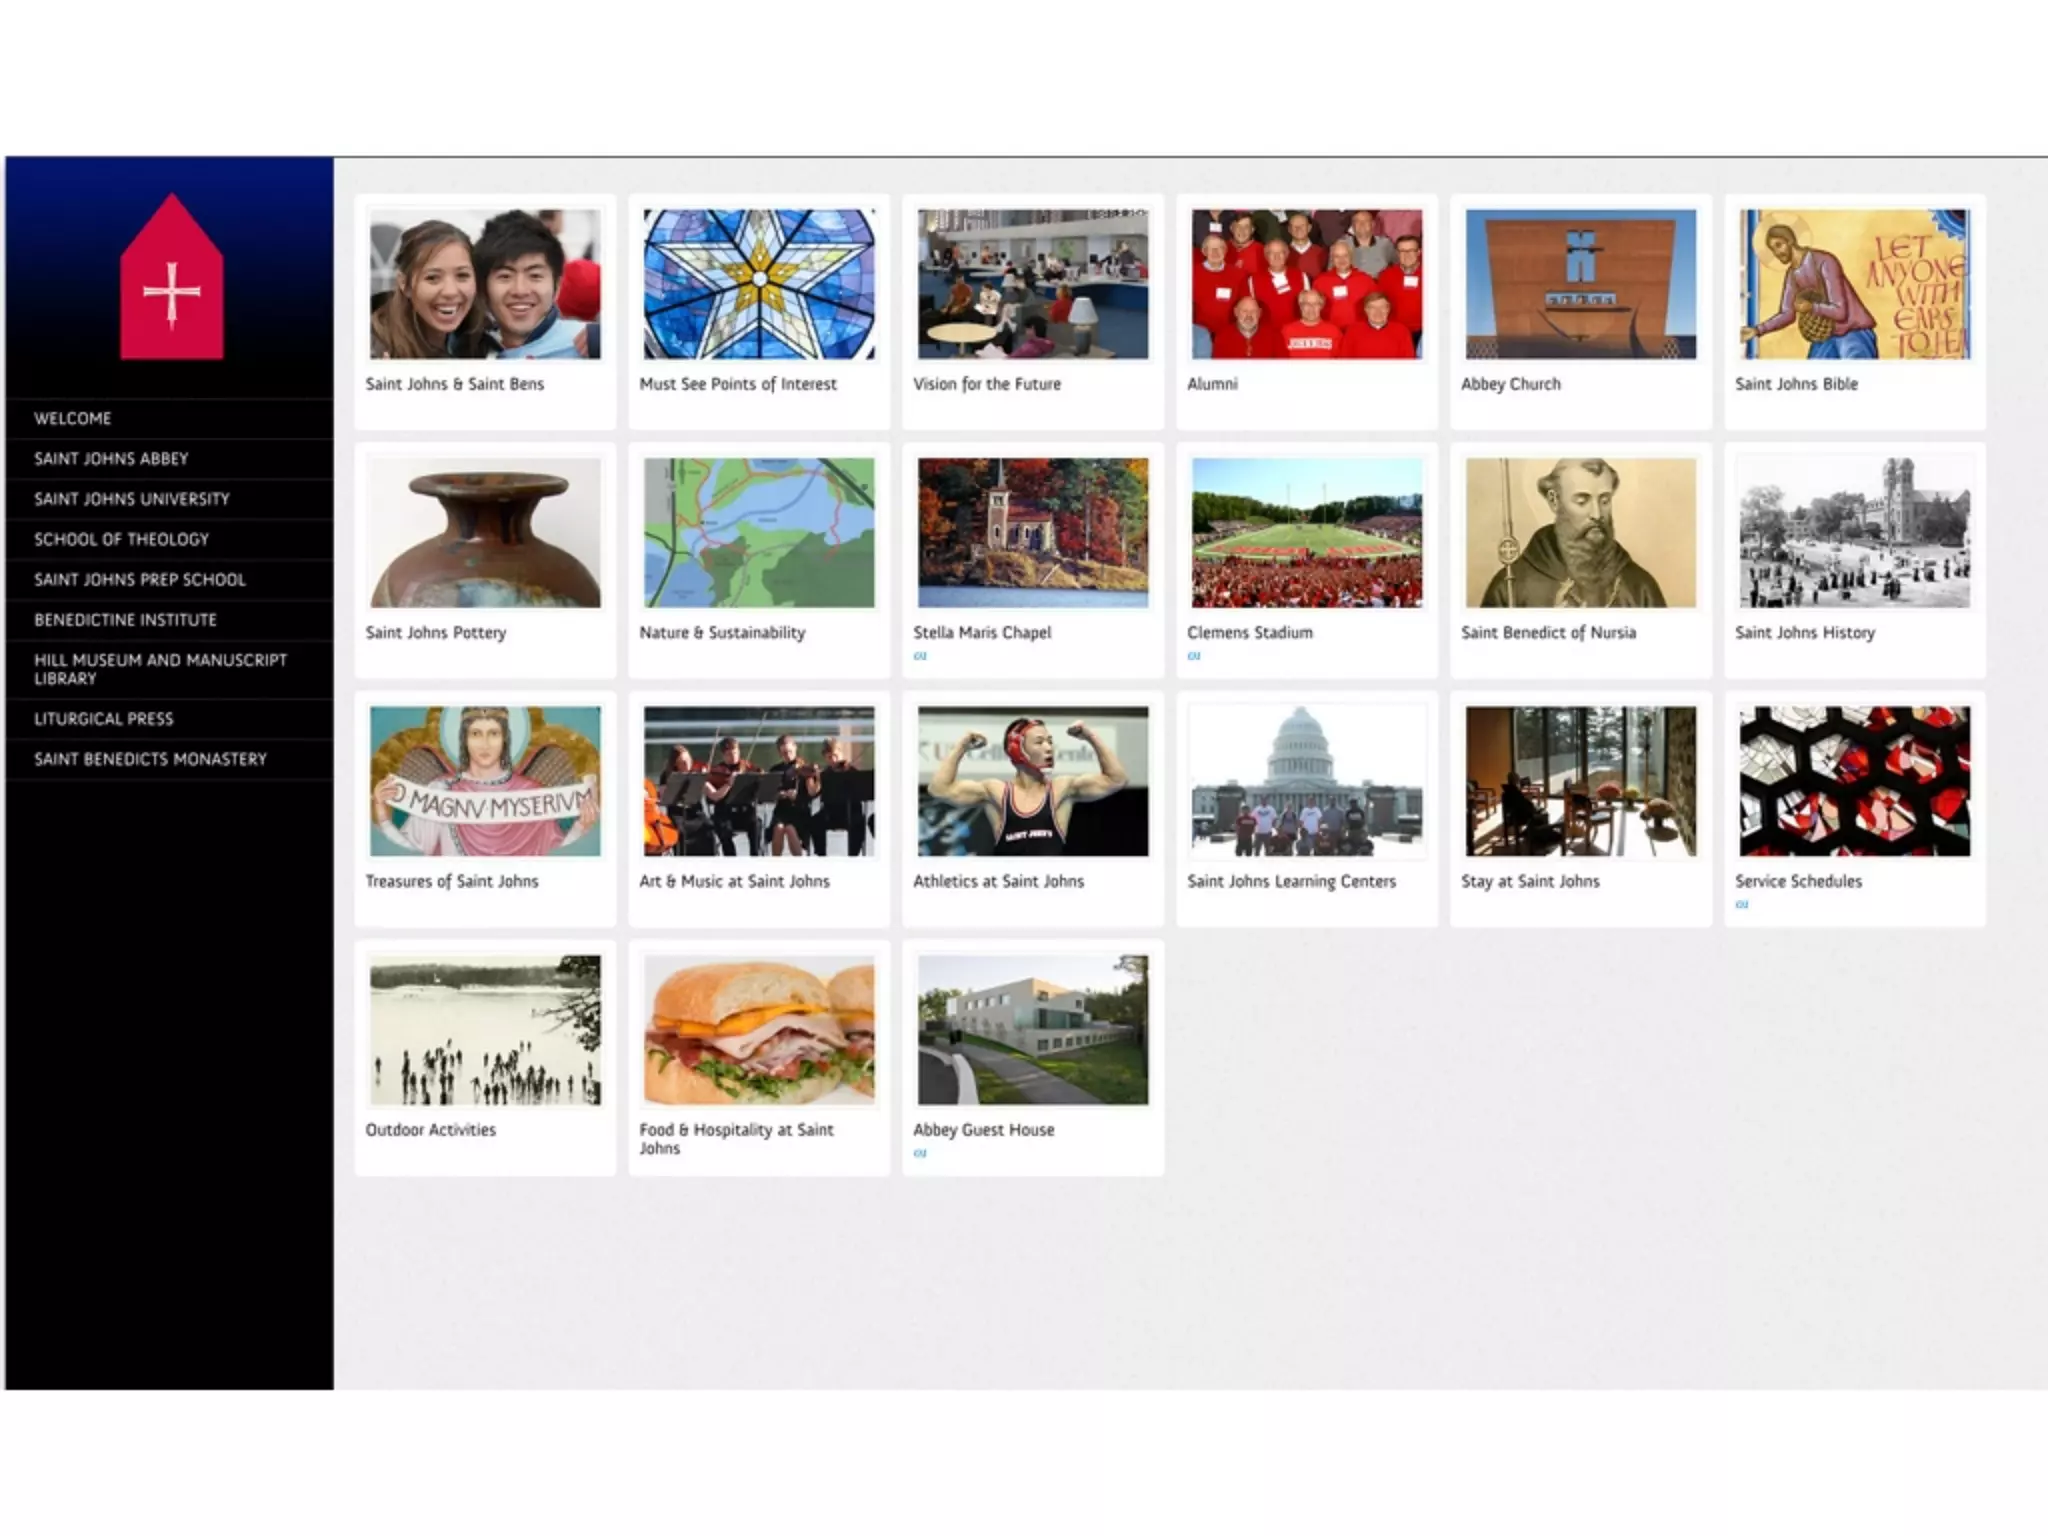
Task: Open the Welcome menu item
Action: coord(72,418)
